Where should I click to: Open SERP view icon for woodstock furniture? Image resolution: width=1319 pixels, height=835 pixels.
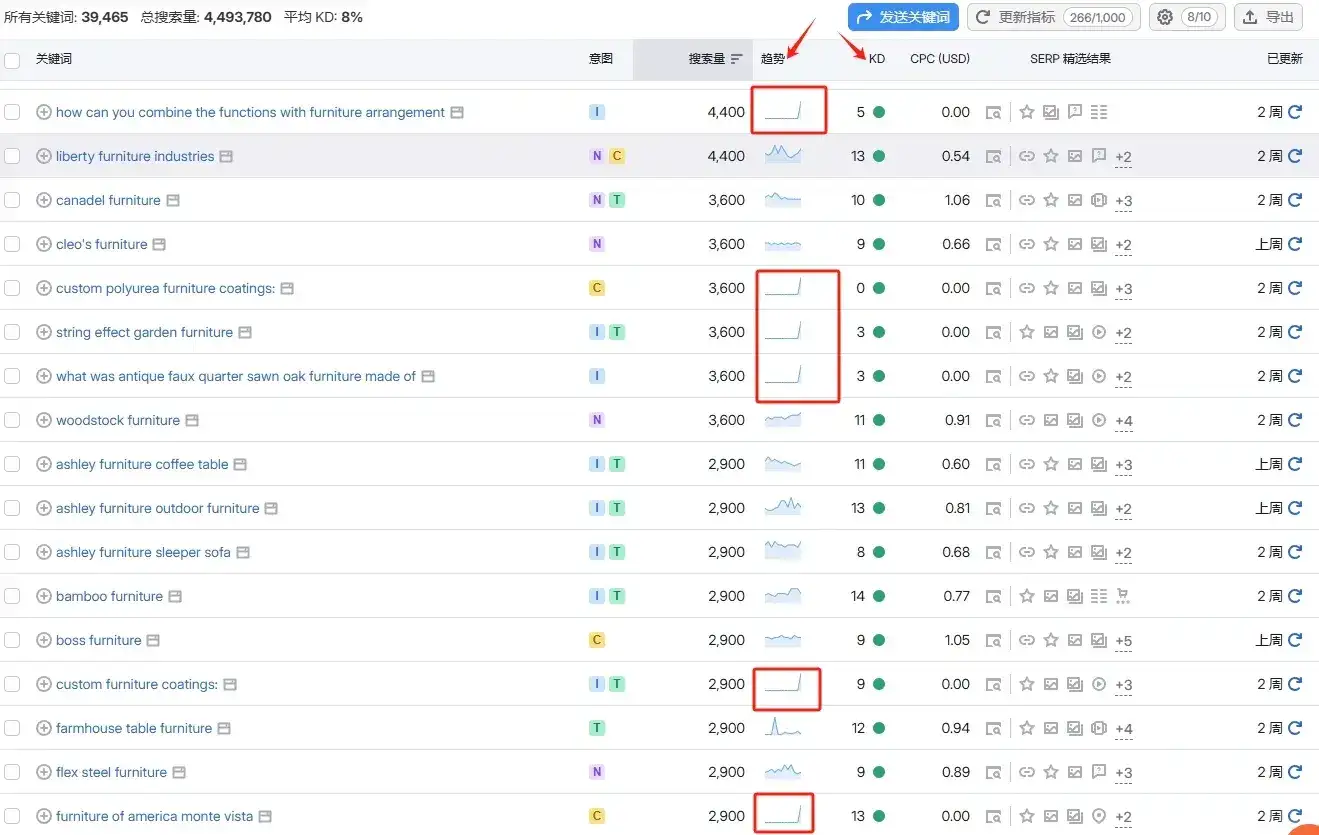pyautogui.click(x=993, y=421)
